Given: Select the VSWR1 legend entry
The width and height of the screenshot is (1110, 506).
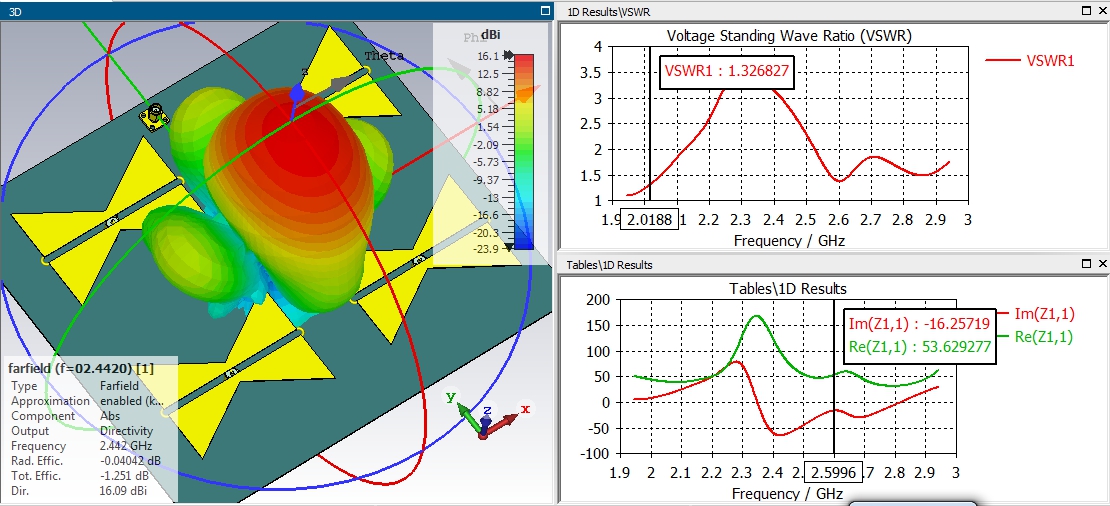Looking at the screenshot, I should click(1031, 61).
